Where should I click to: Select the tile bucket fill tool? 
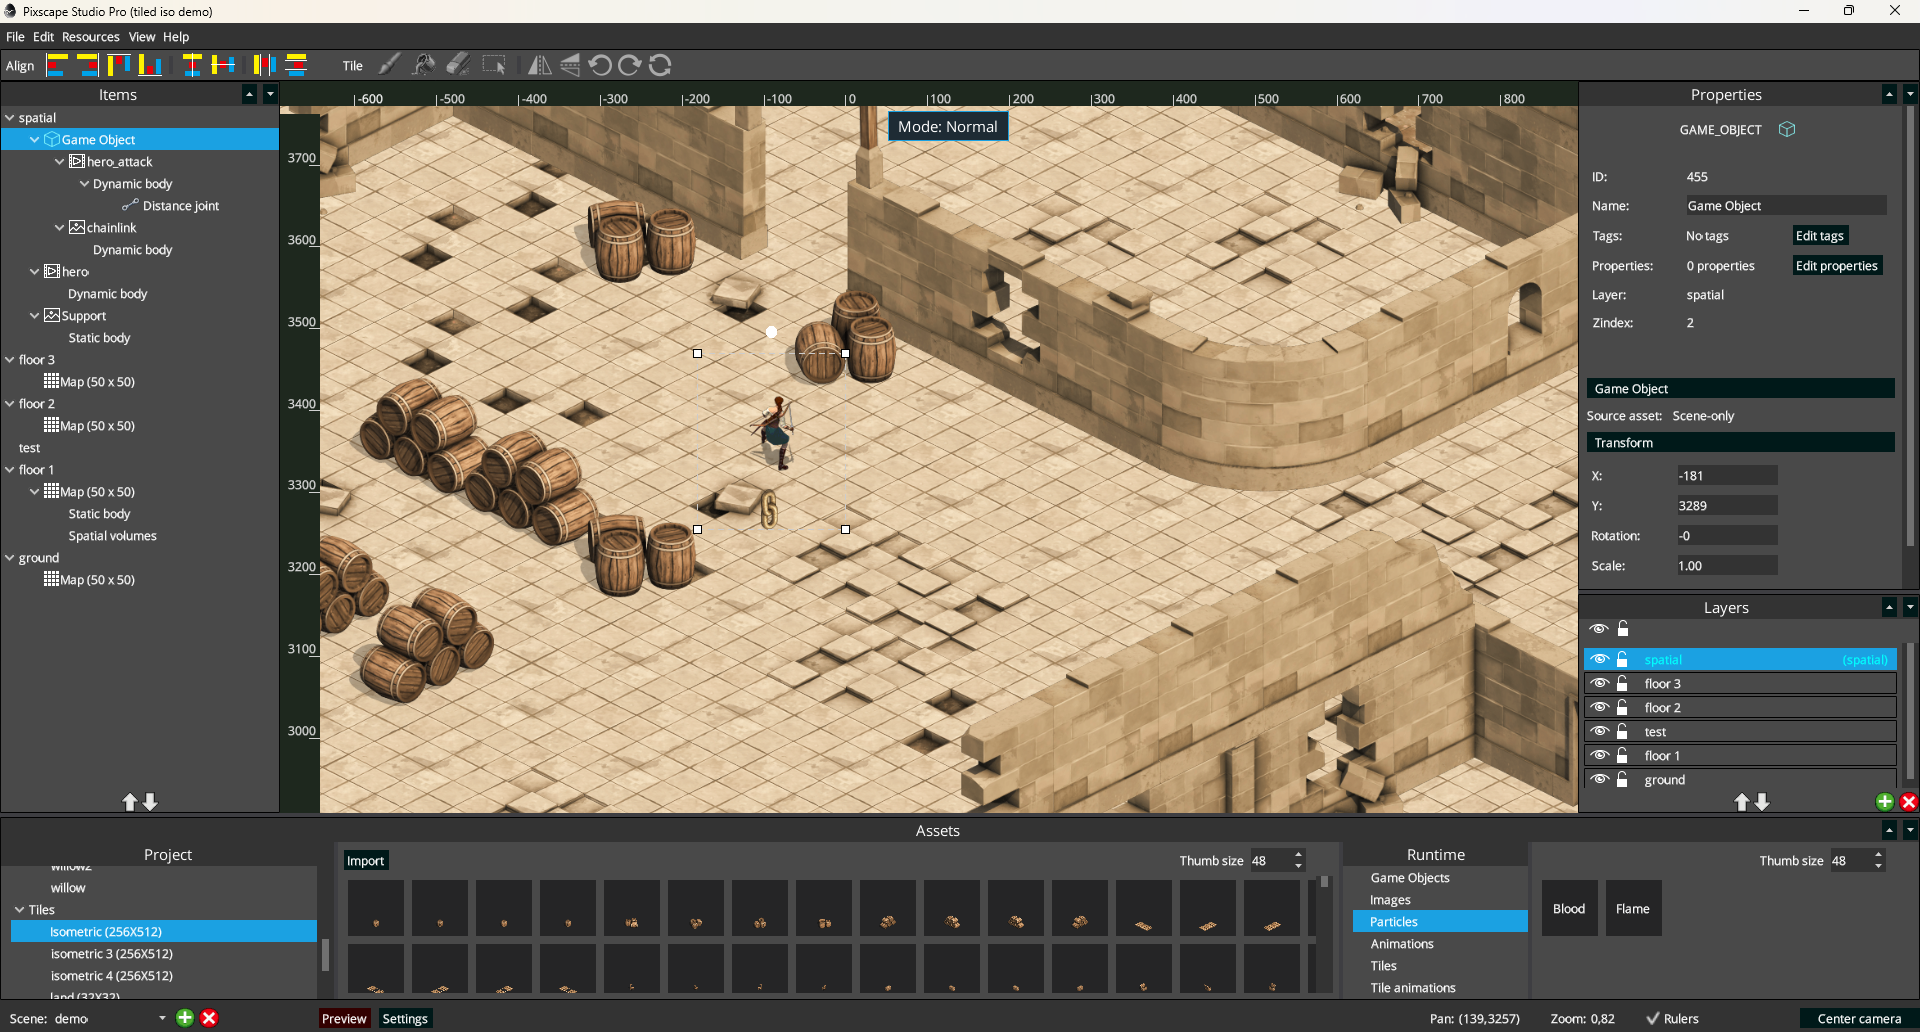[424, 65]
